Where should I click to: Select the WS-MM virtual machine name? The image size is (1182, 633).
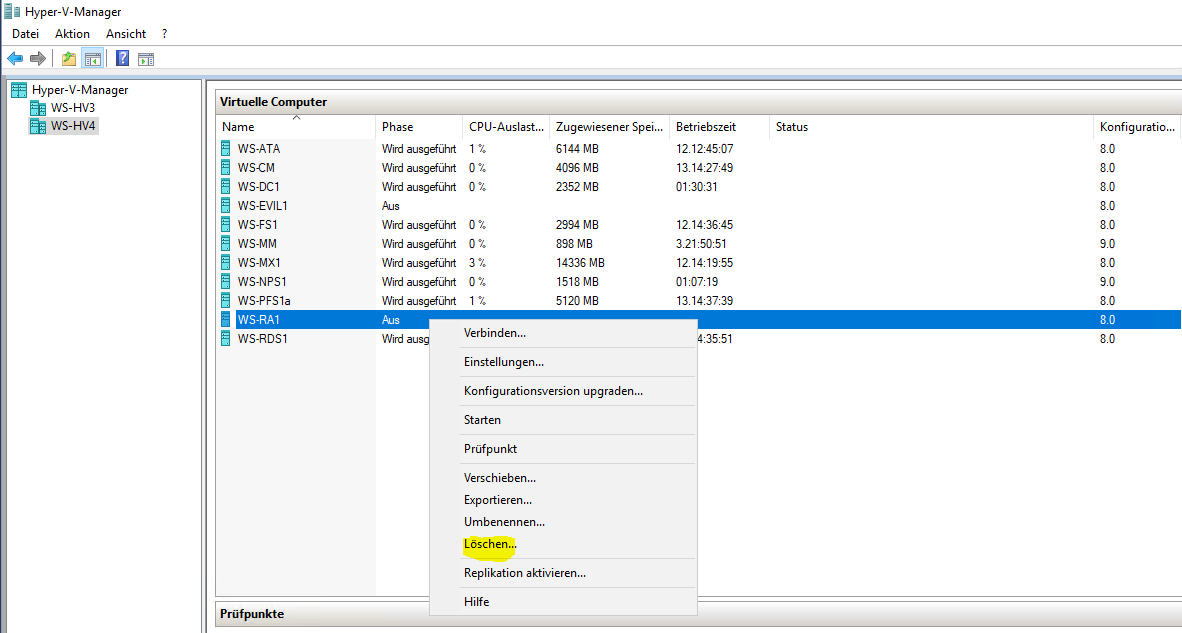pyautogui.click(x=256, y=243)
